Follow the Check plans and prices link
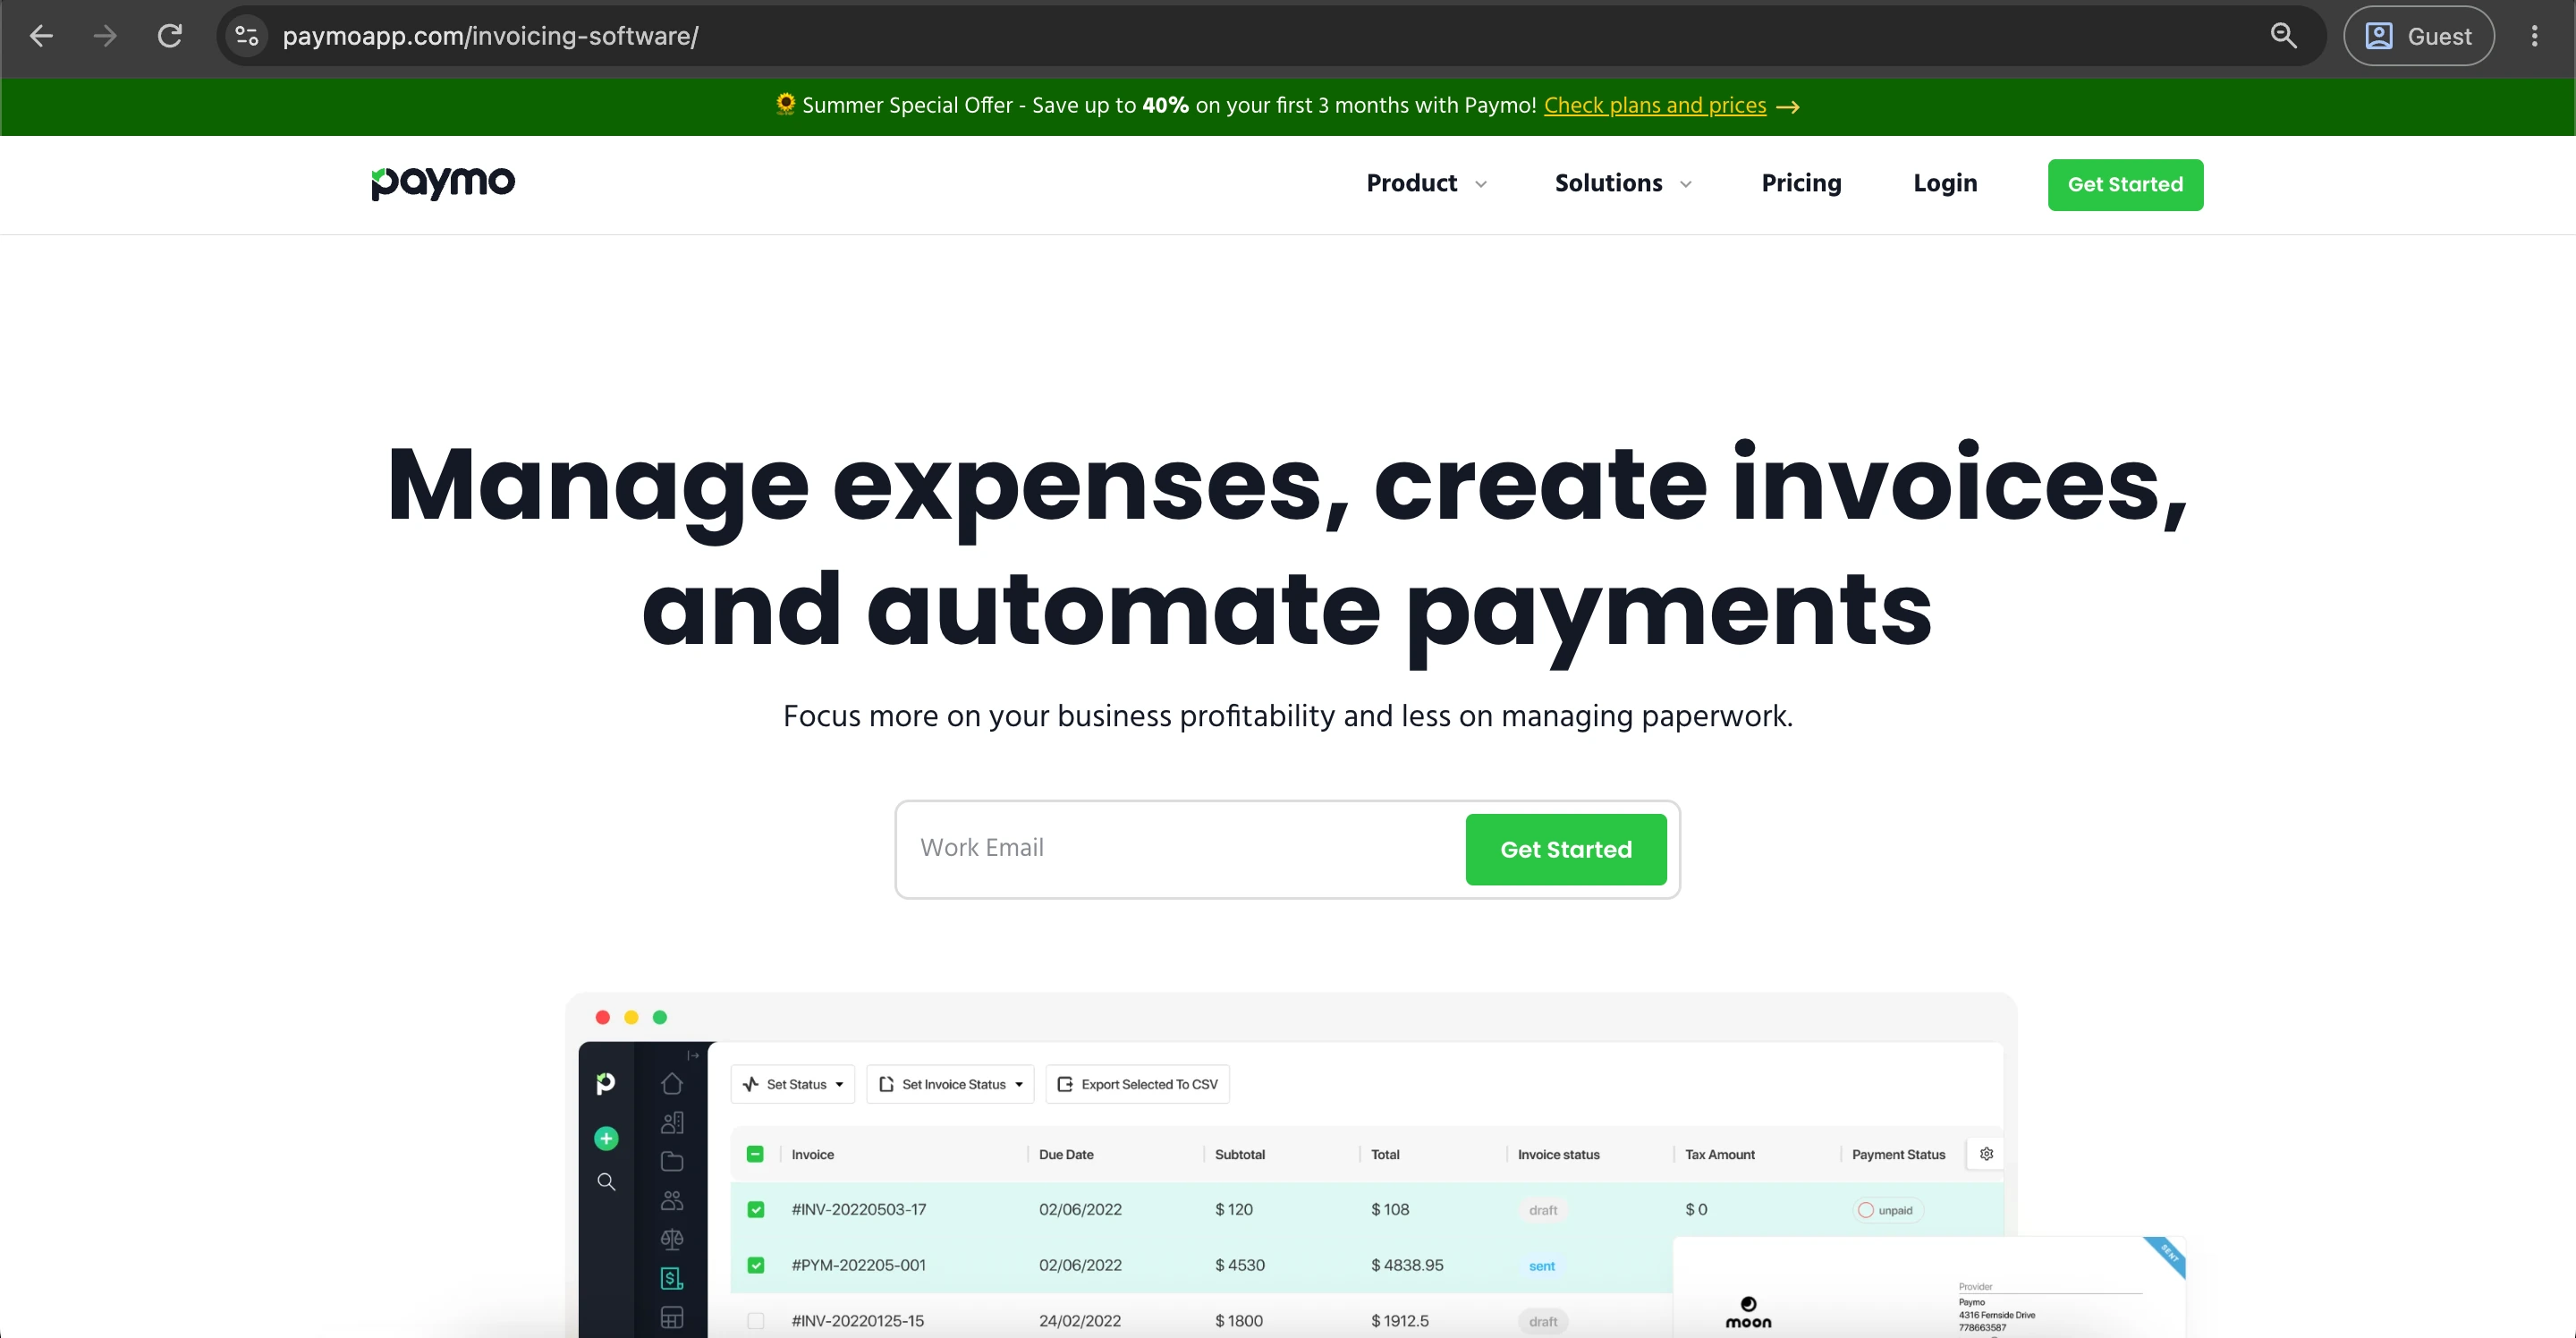2576x1338 pixels. point(1655,105)
